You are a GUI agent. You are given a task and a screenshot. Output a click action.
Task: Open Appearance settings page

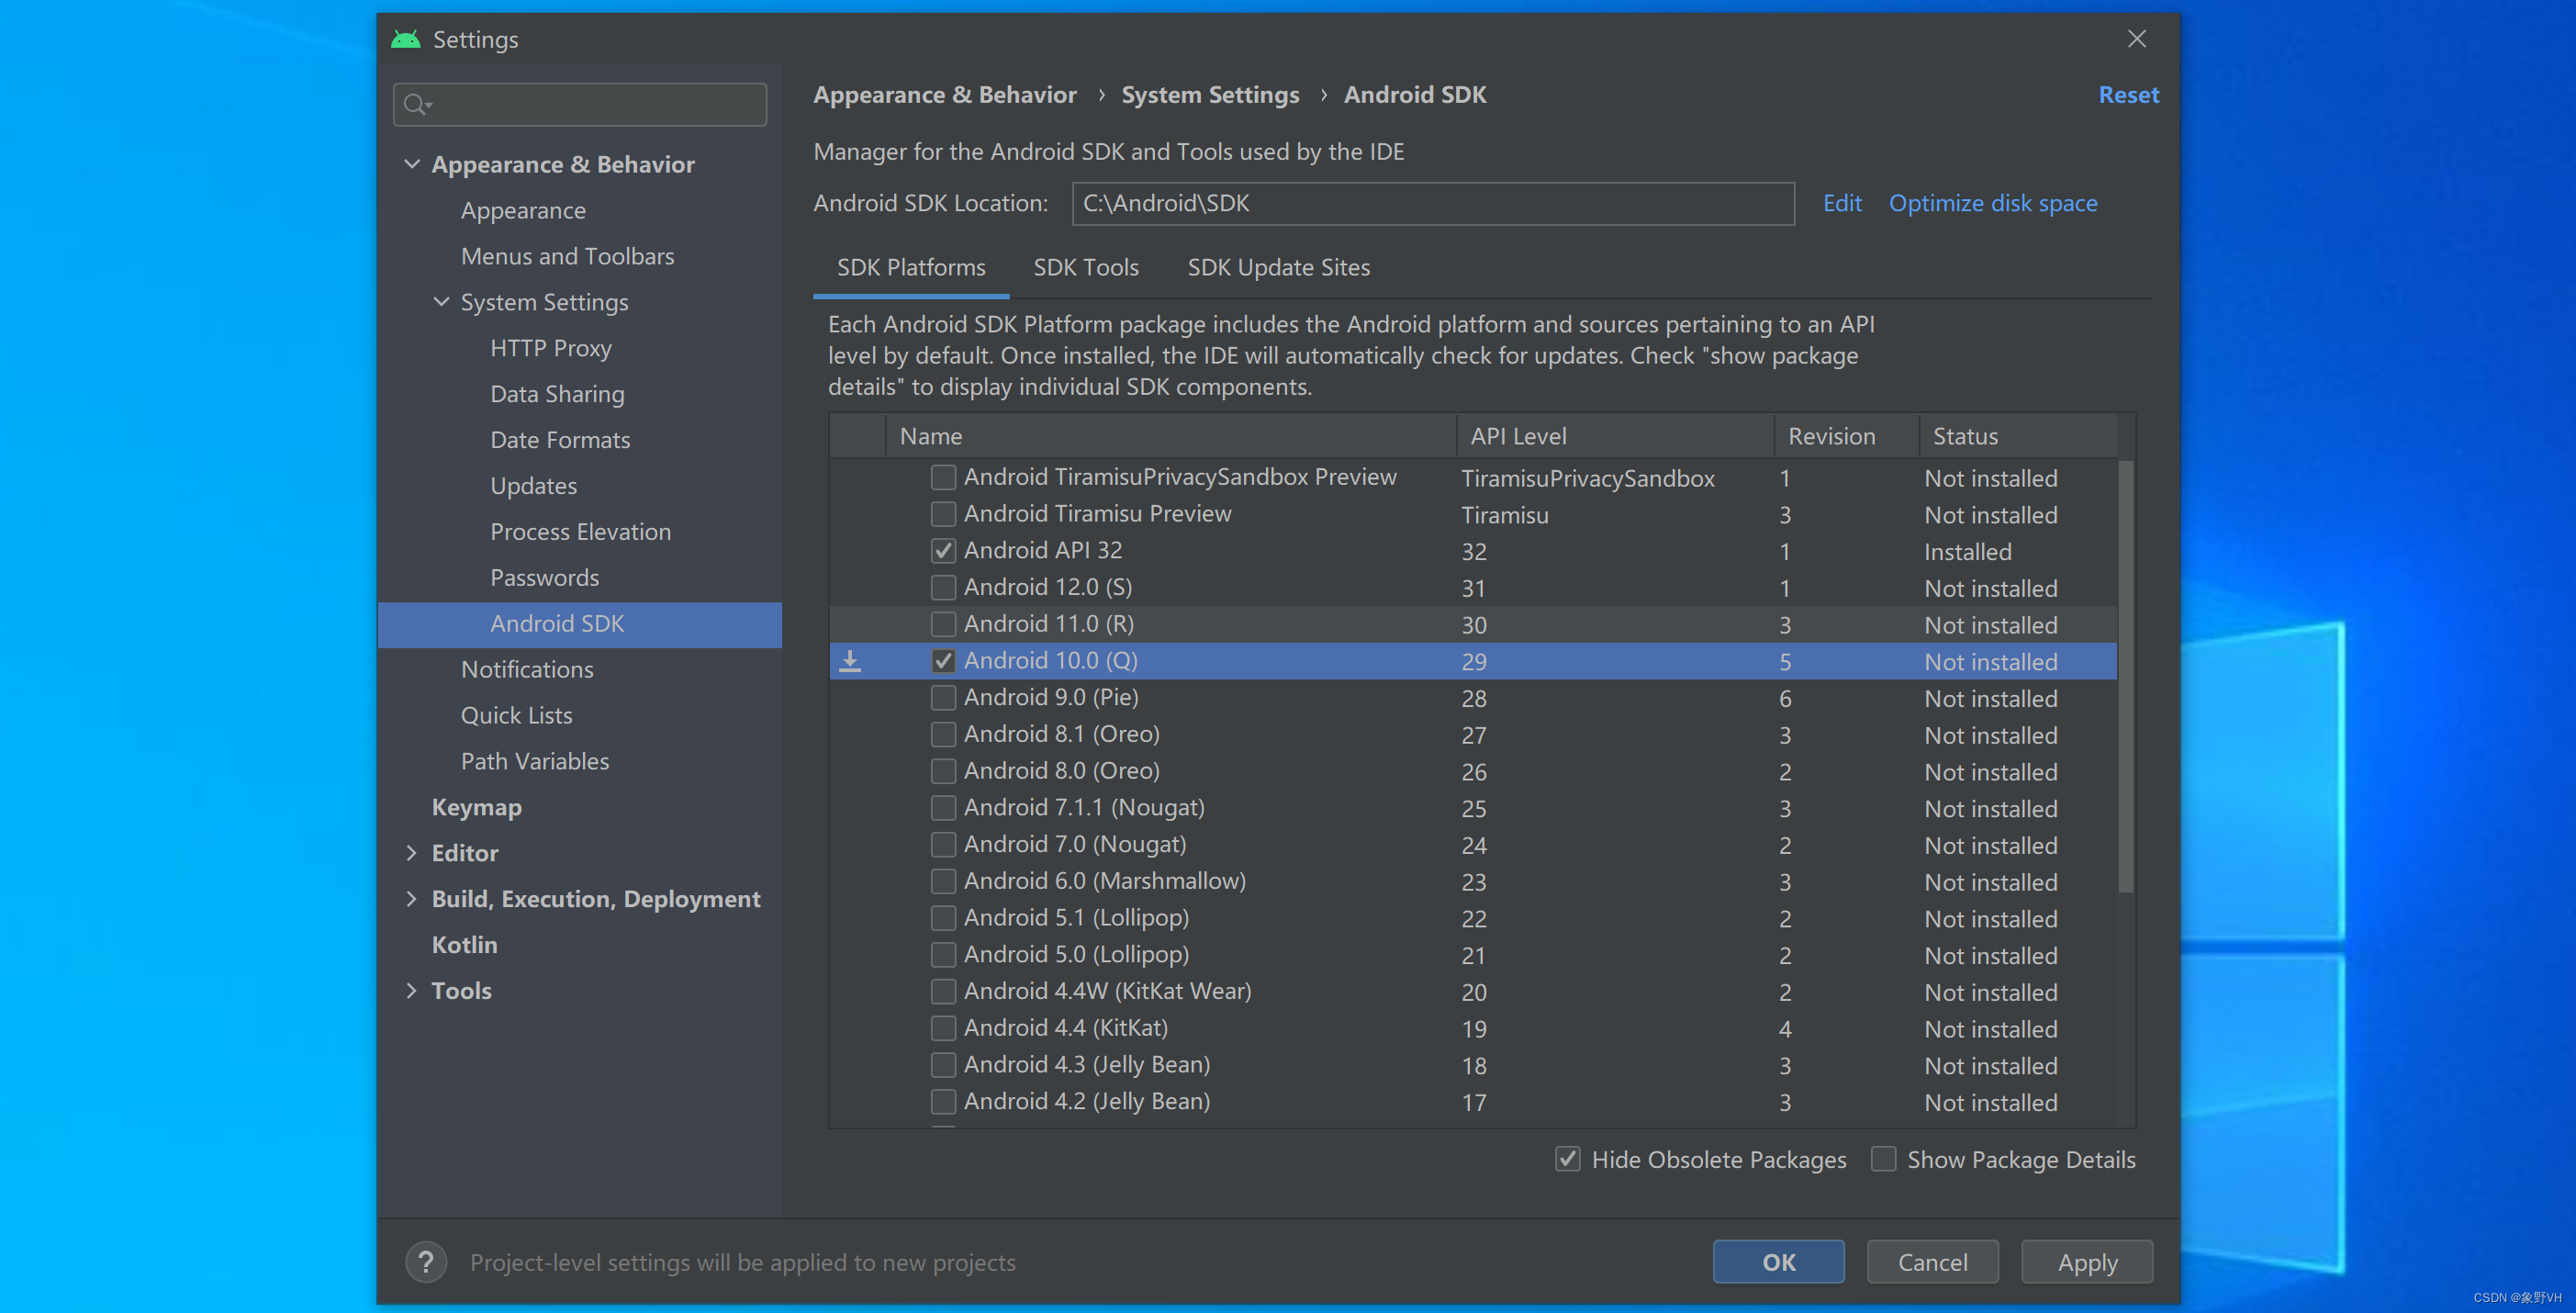[x=523, y=210]
